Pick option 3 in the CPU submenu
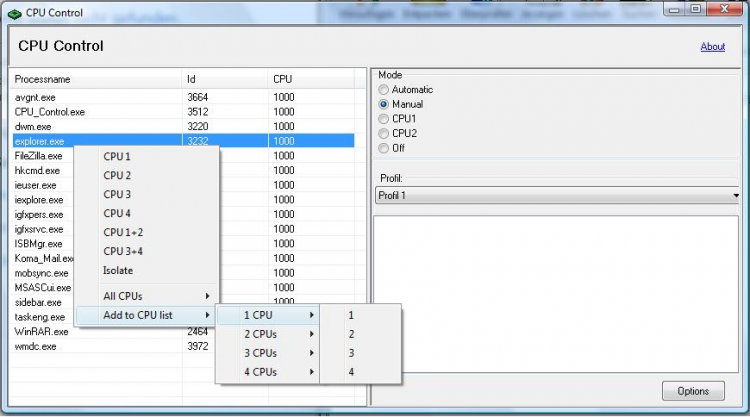This screenshot has height=417, width=750. 360,353
